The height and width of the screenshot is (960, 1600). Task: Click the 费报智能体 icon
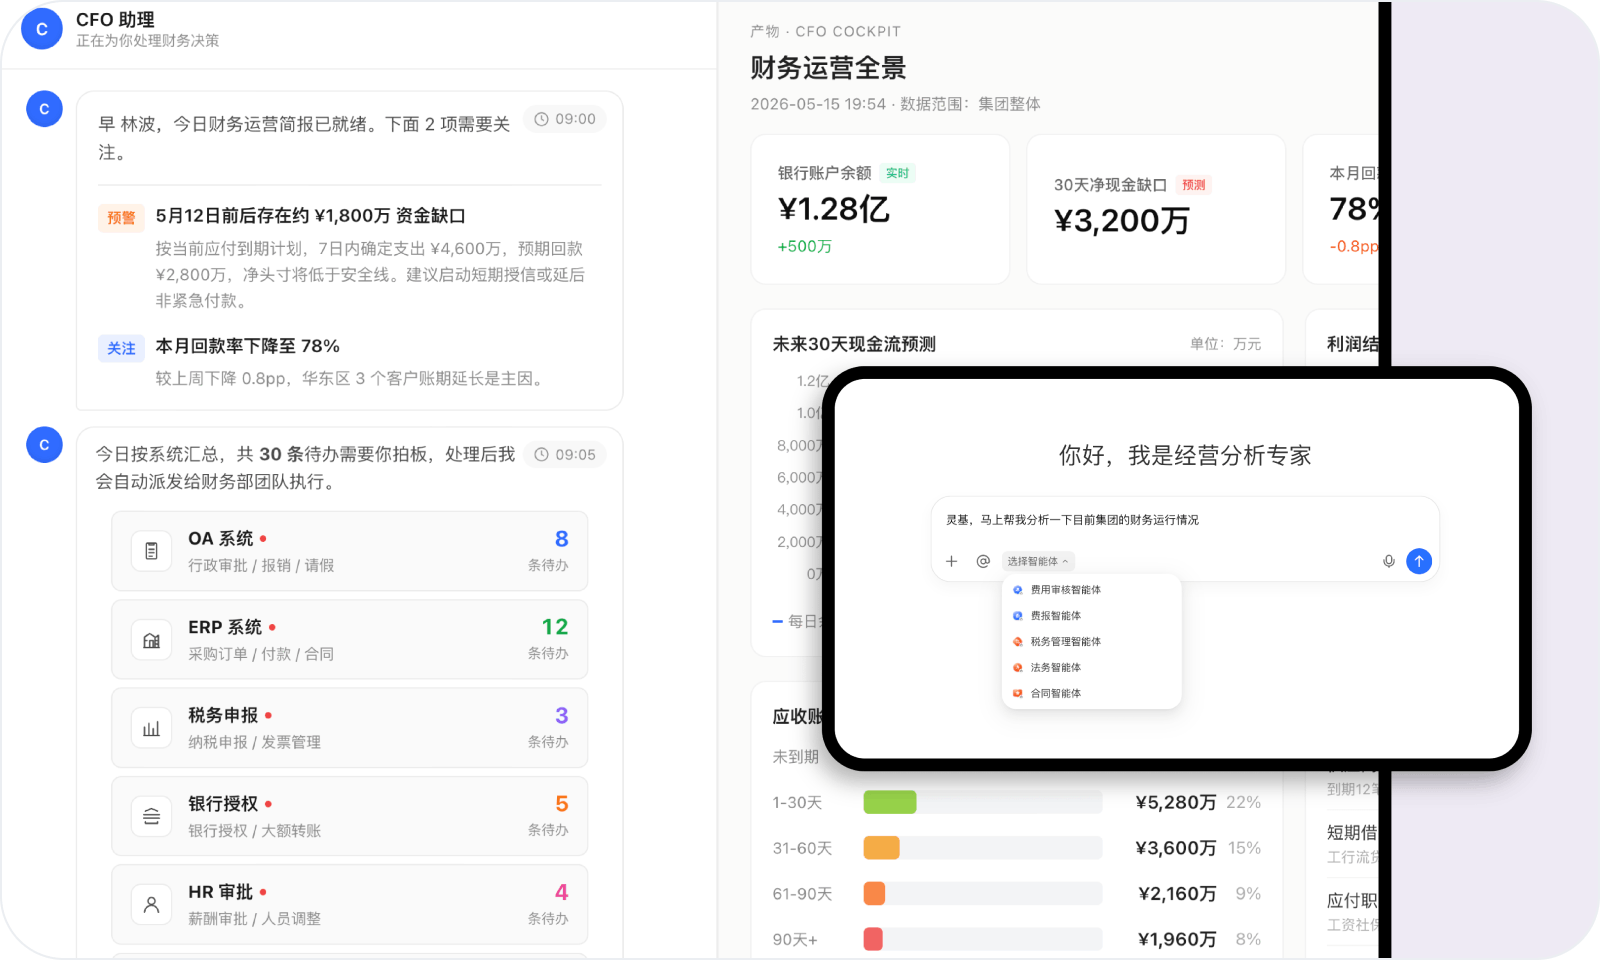pyautogui.click(x=1018, y=616)
